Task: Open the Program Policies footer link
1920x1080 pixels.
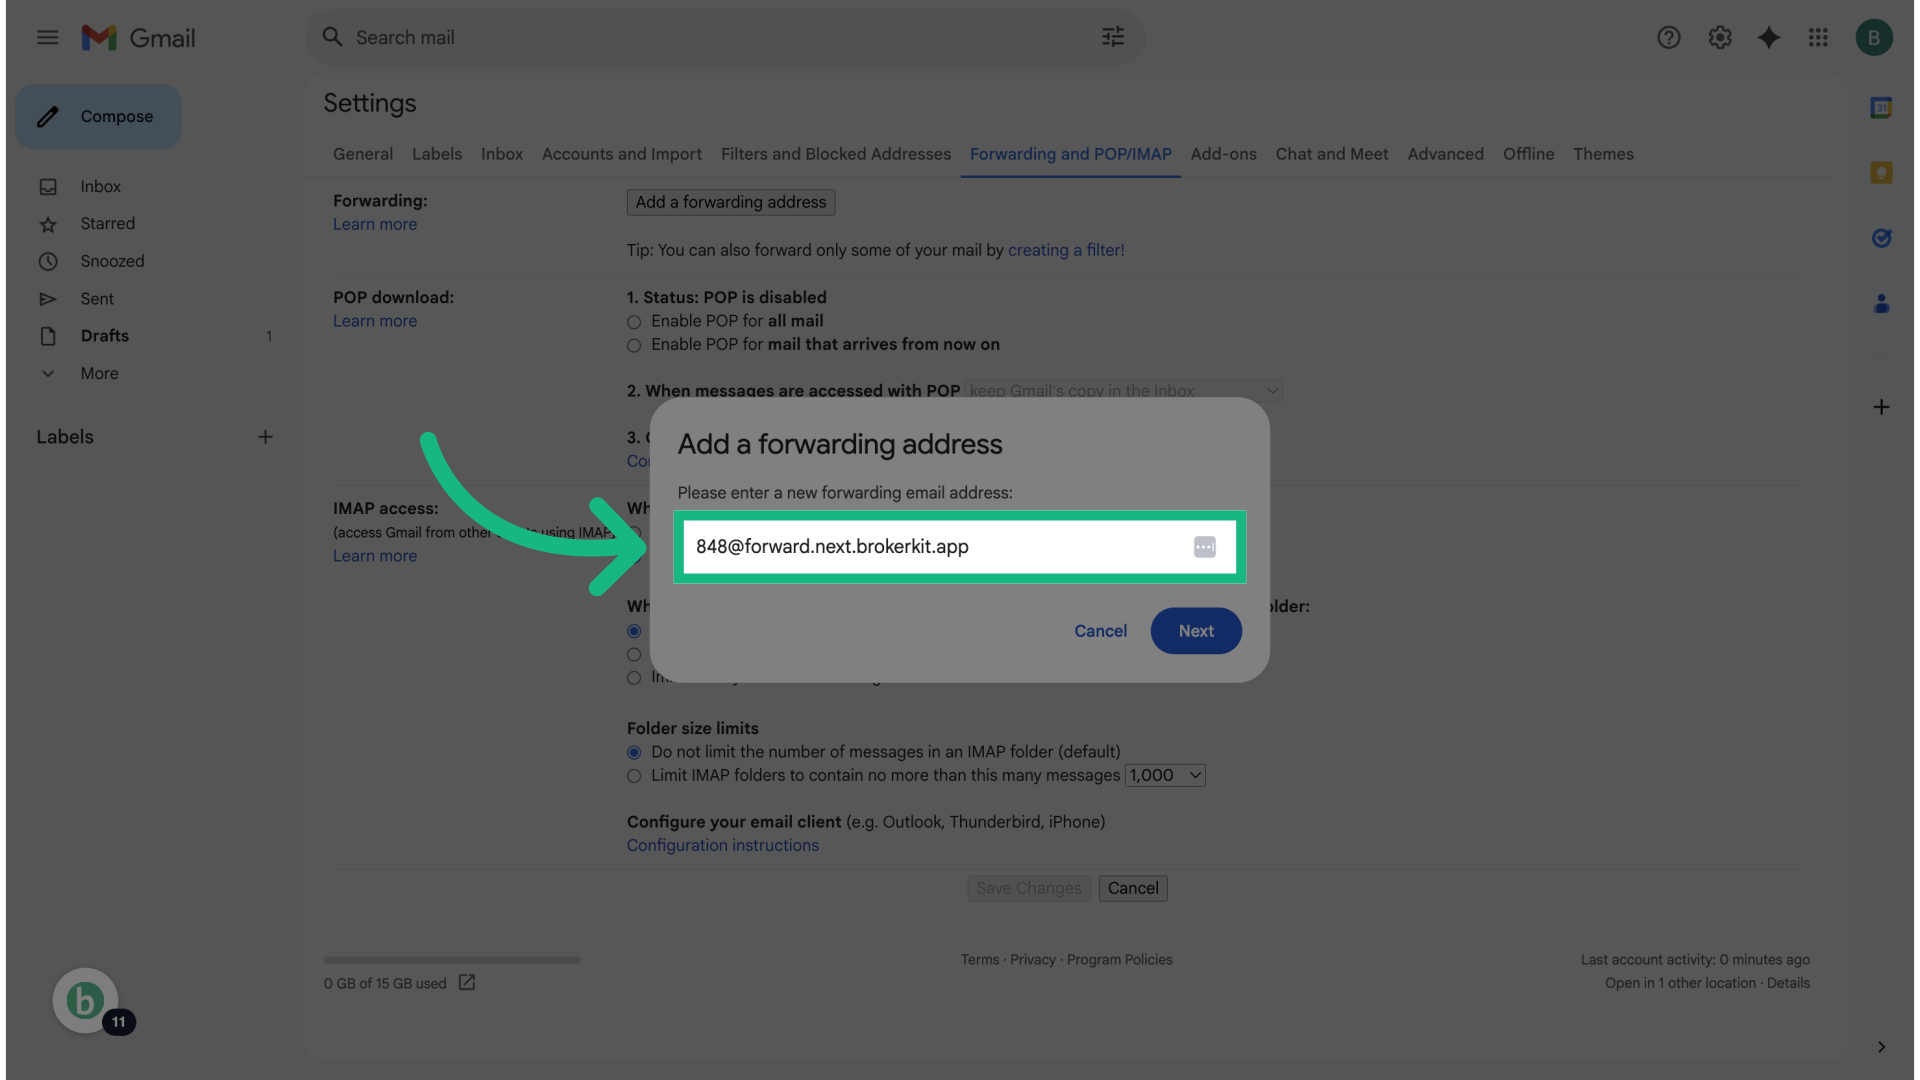Action: 1120,960
